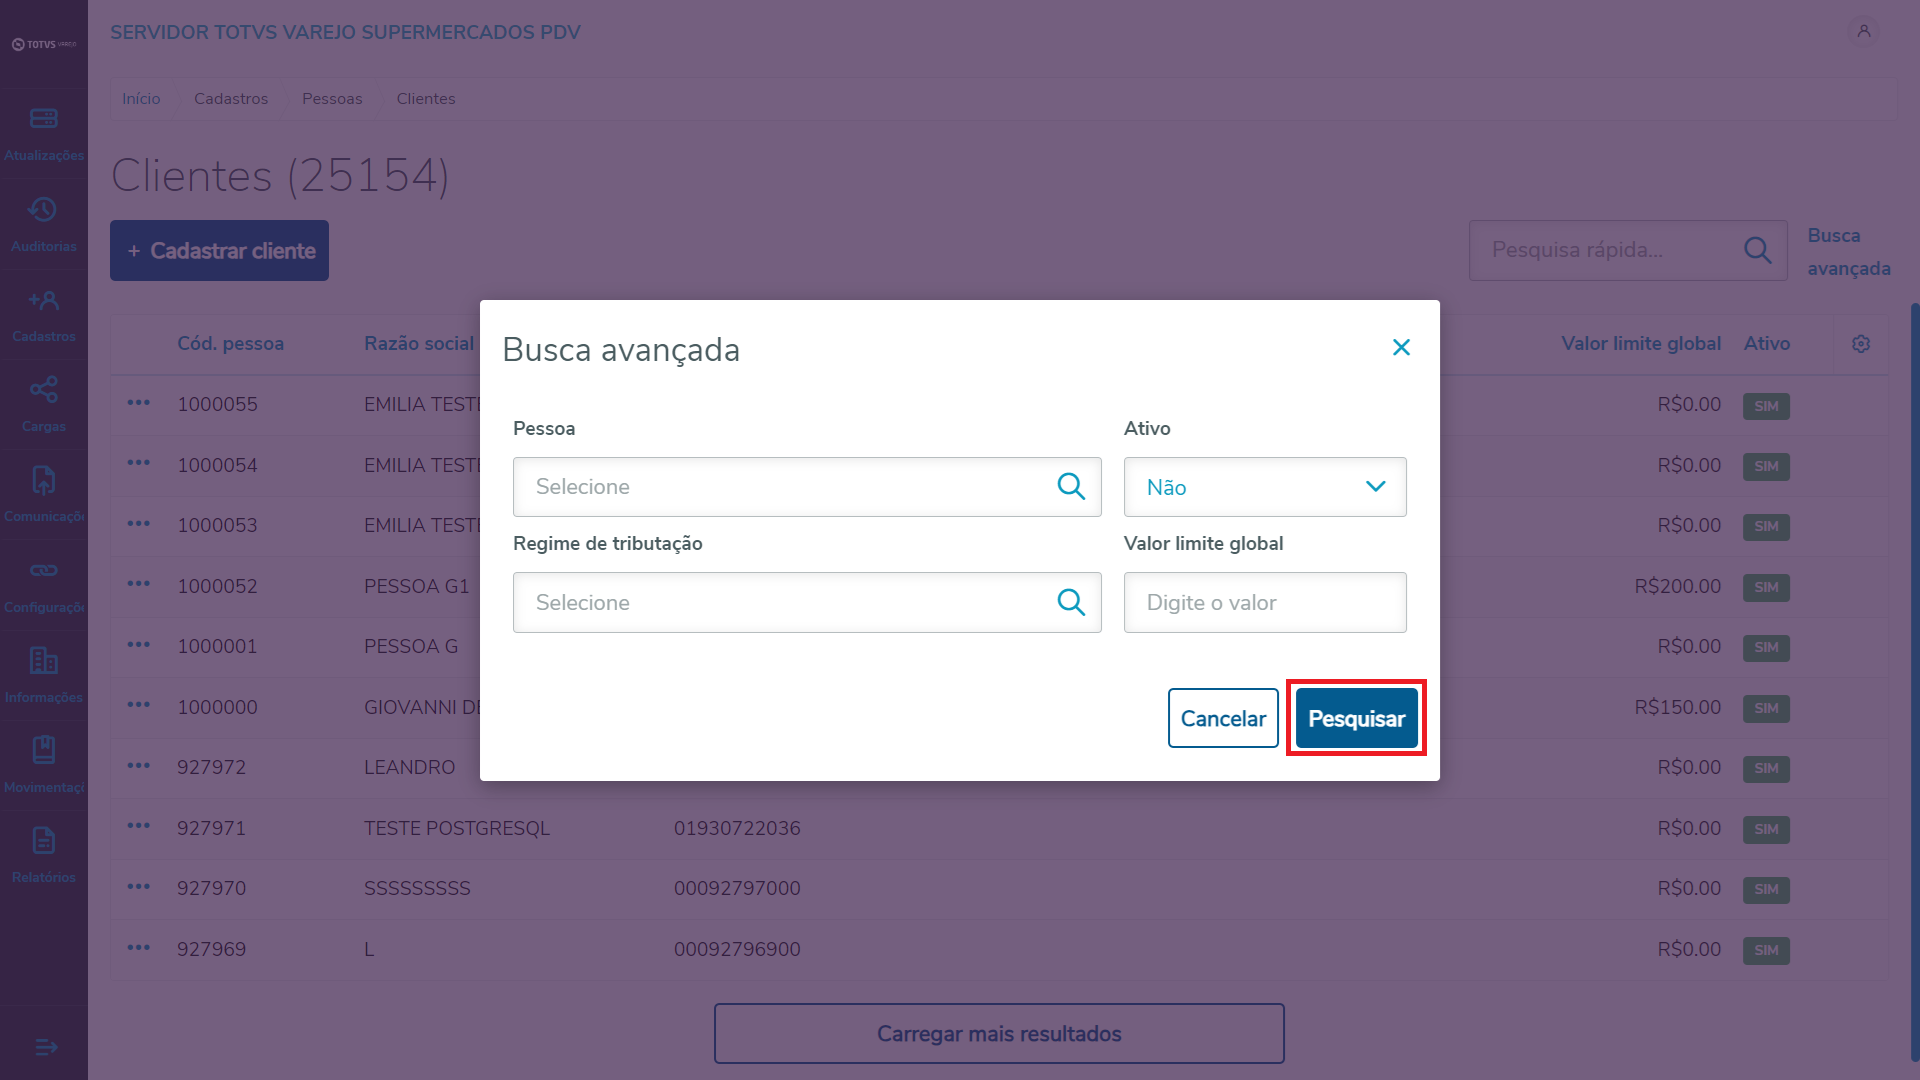Open row options for 927971

(138, 827)
